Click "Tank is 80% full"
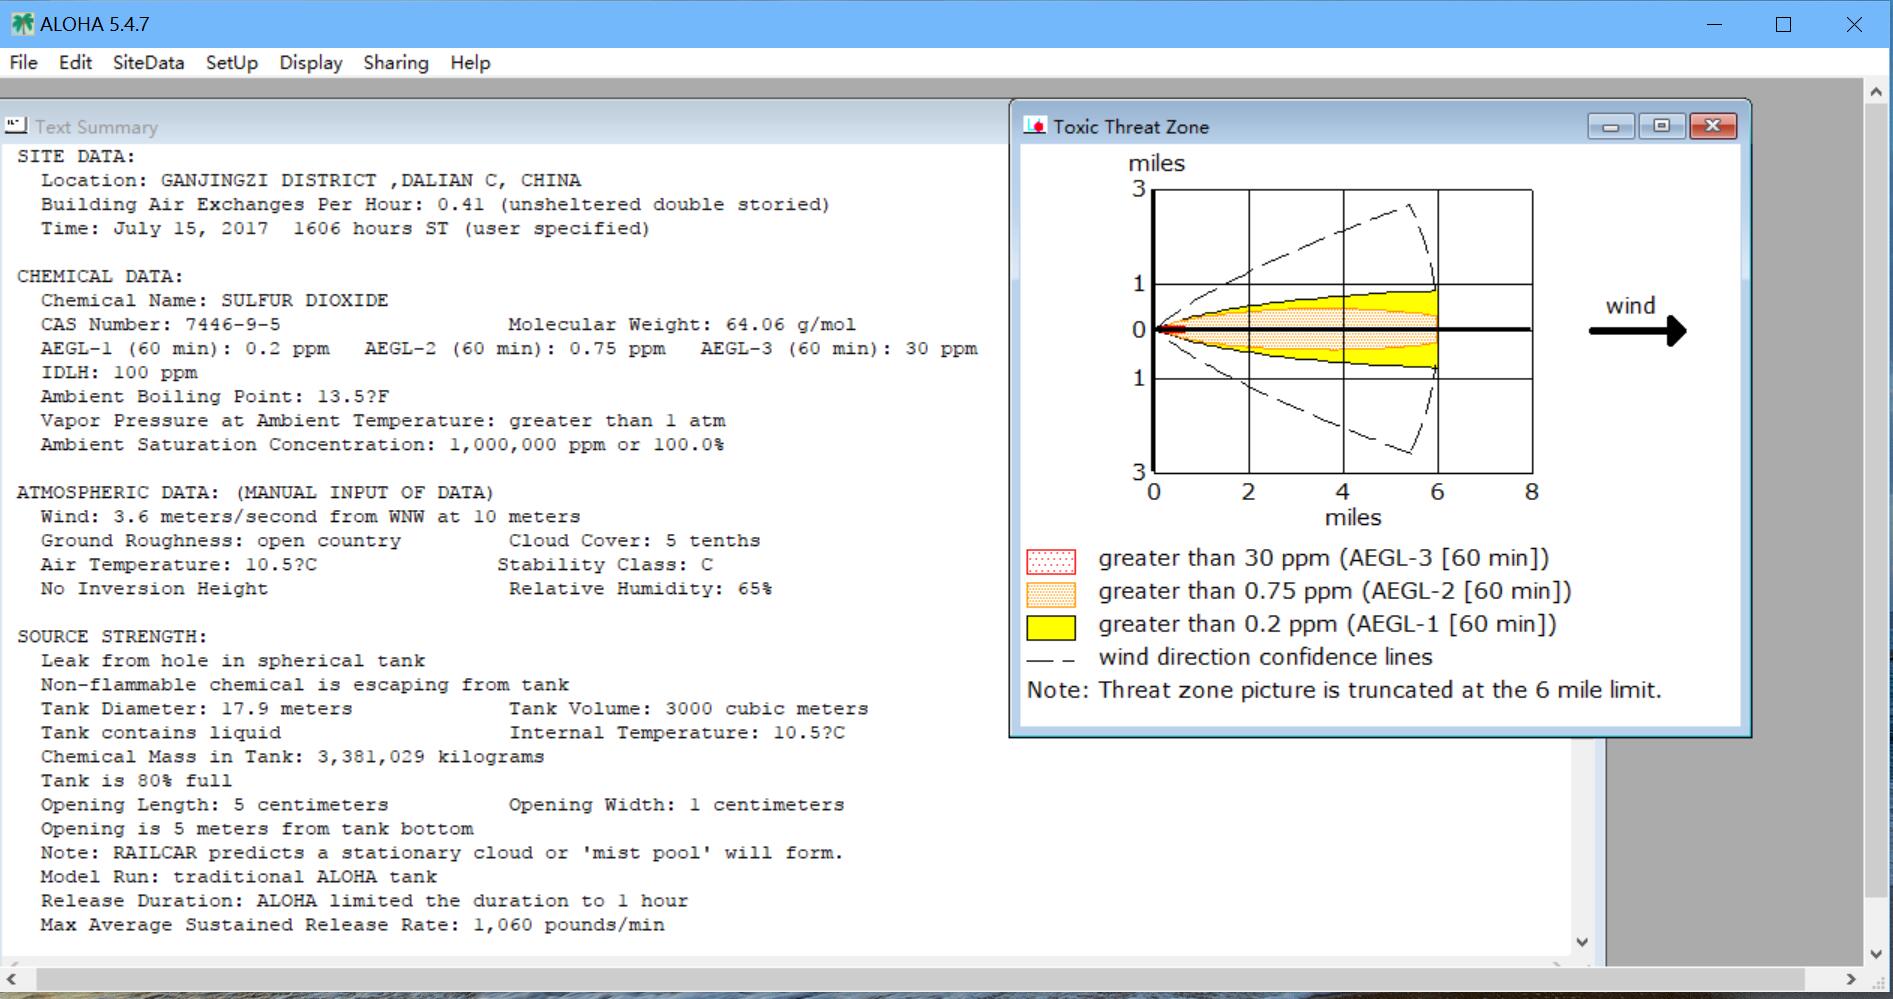 click(136, 781)
